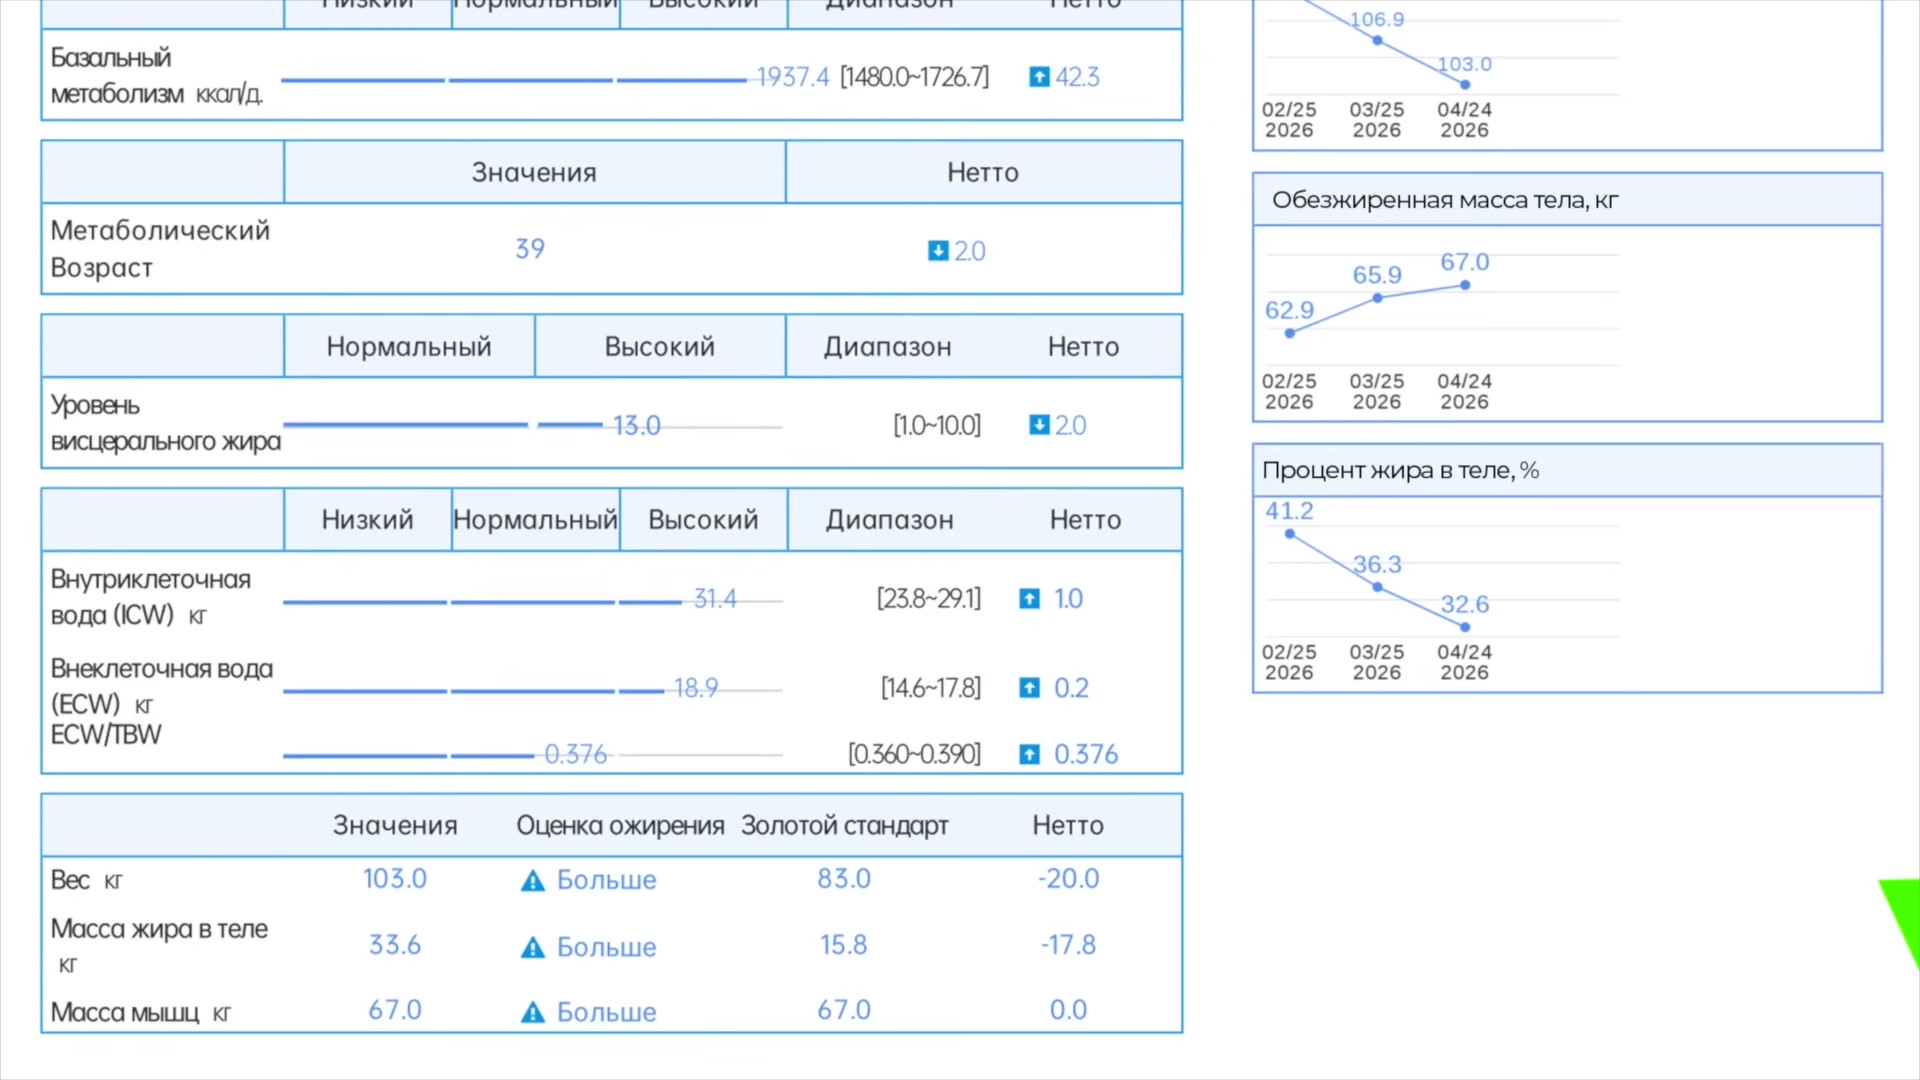Select the gold standard fat mass 15.8
Screen dimensions: 1920x1080
[x=844, y=945]
